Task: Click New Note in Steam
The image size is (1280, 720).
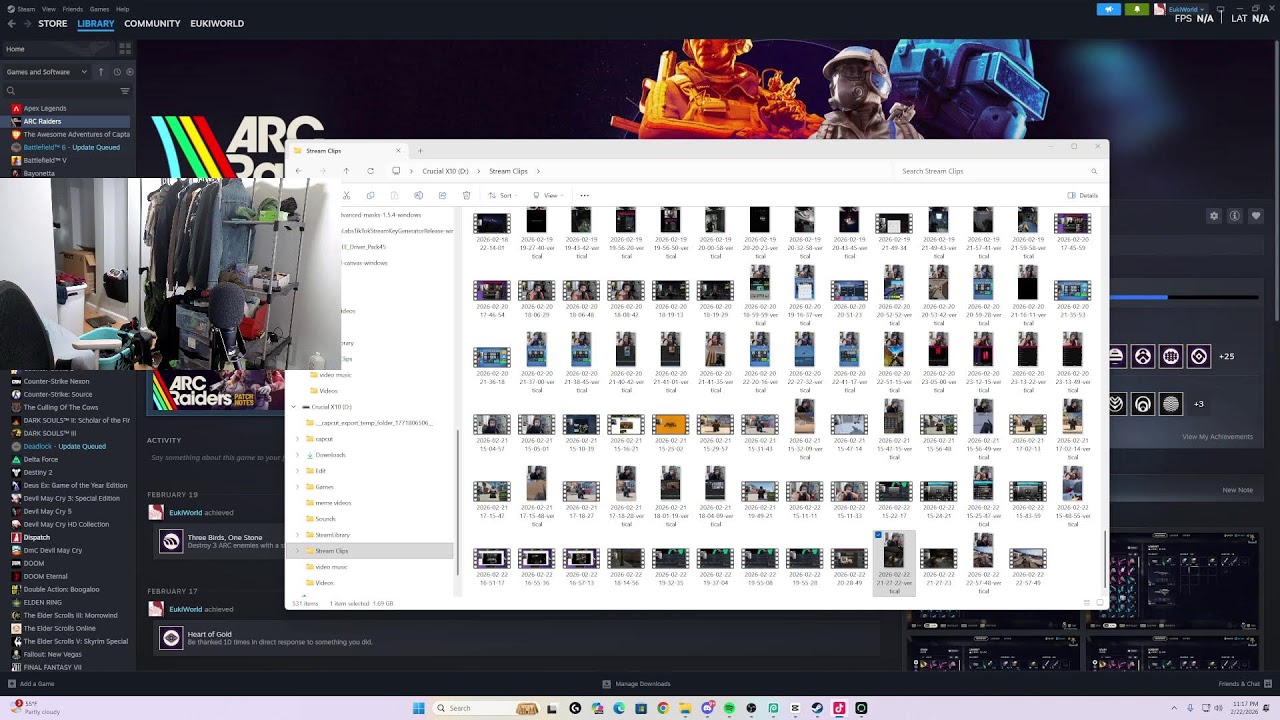Action: (1237, 490)
